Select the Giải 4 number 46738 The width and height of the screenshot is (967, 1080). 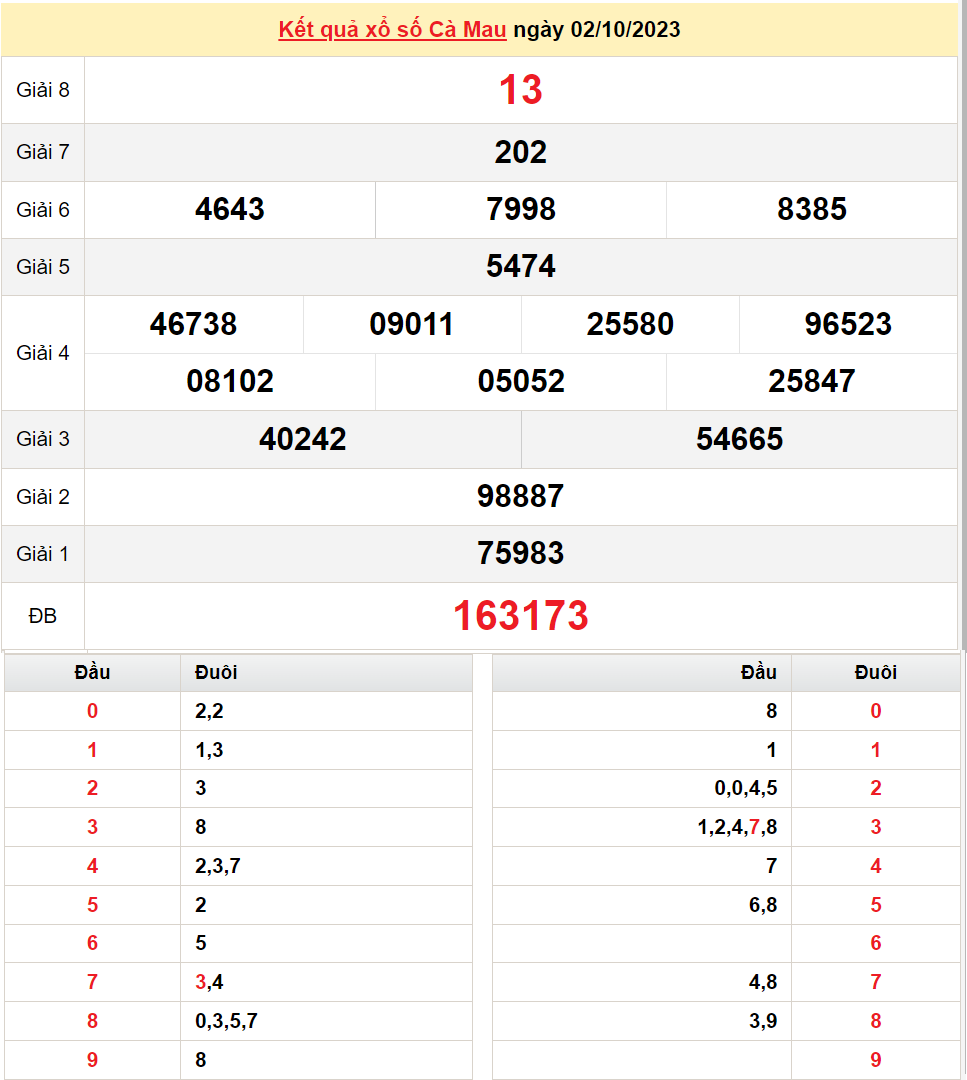(x=193, y=324)
